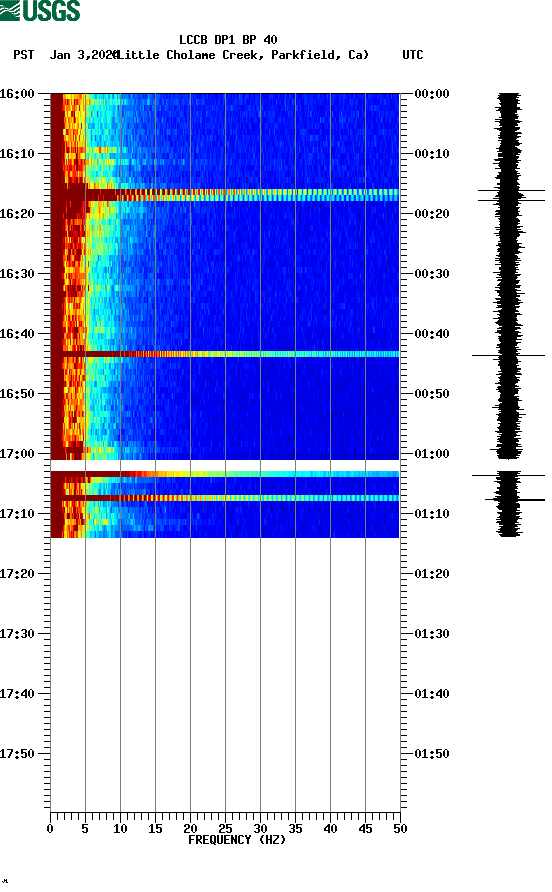Click the 'Jan 3' date text
The height and width of the screenshot is (892, 552).
coord(67,55)
